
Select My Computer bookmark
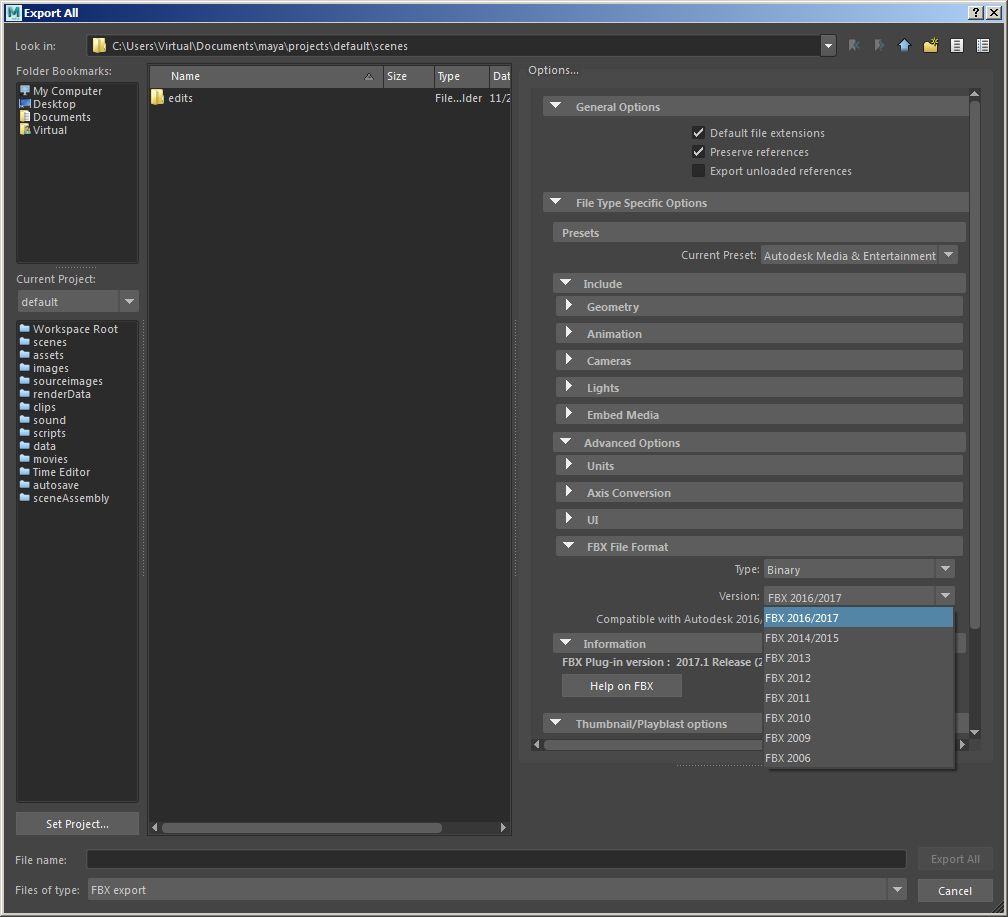[x=66, y=91]
